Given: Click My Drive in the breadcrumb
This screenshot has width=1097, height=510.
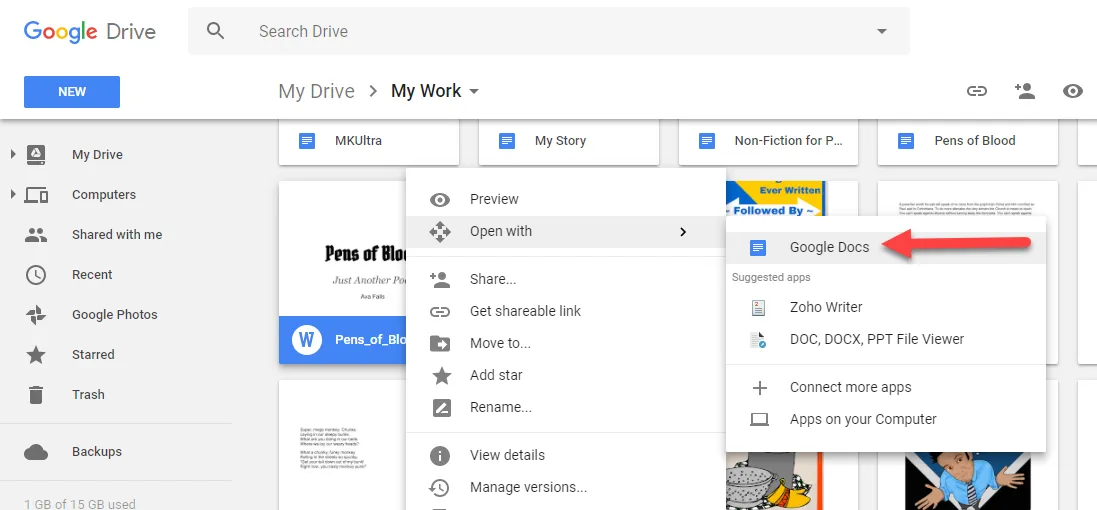Looking at the screenshot, I should [x=316, y=92].
